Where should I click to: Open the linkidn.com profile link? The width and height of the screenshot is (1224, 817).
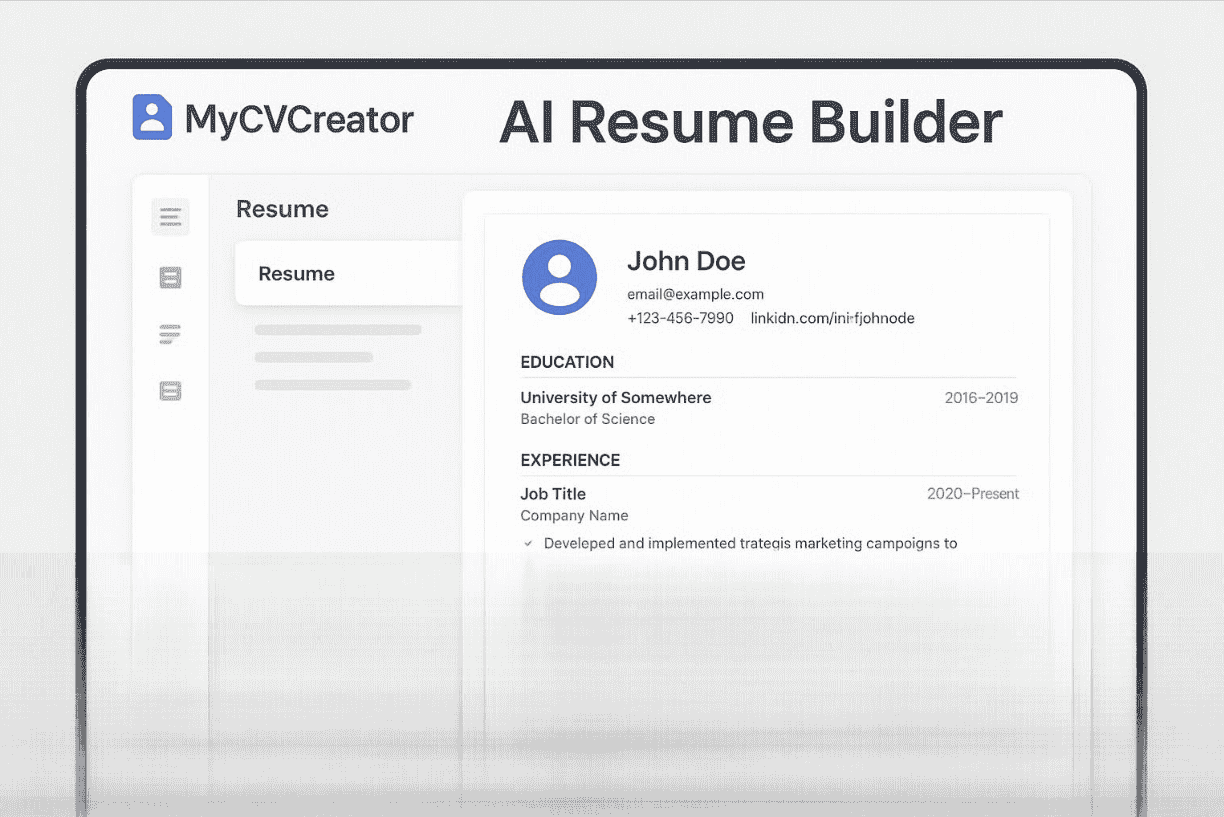[x=832, y=318]
